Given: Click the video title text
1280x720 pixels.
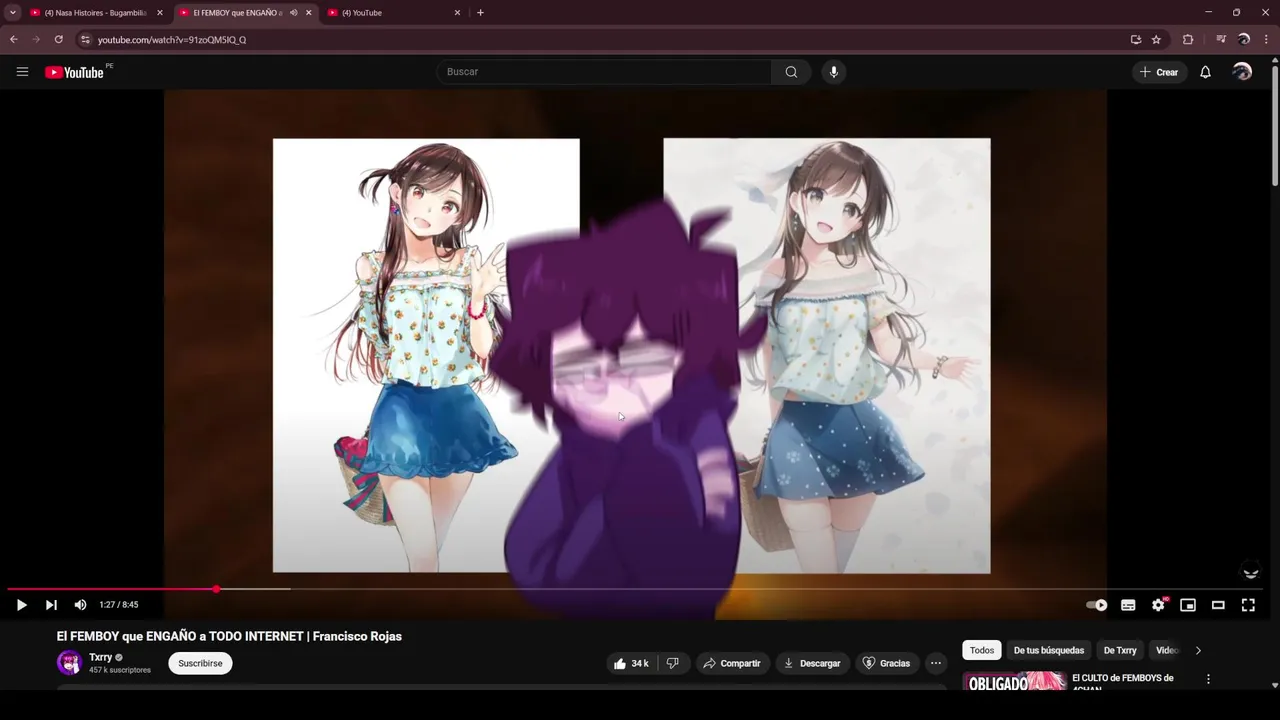Looking at the screenshot, I should 229,637.
